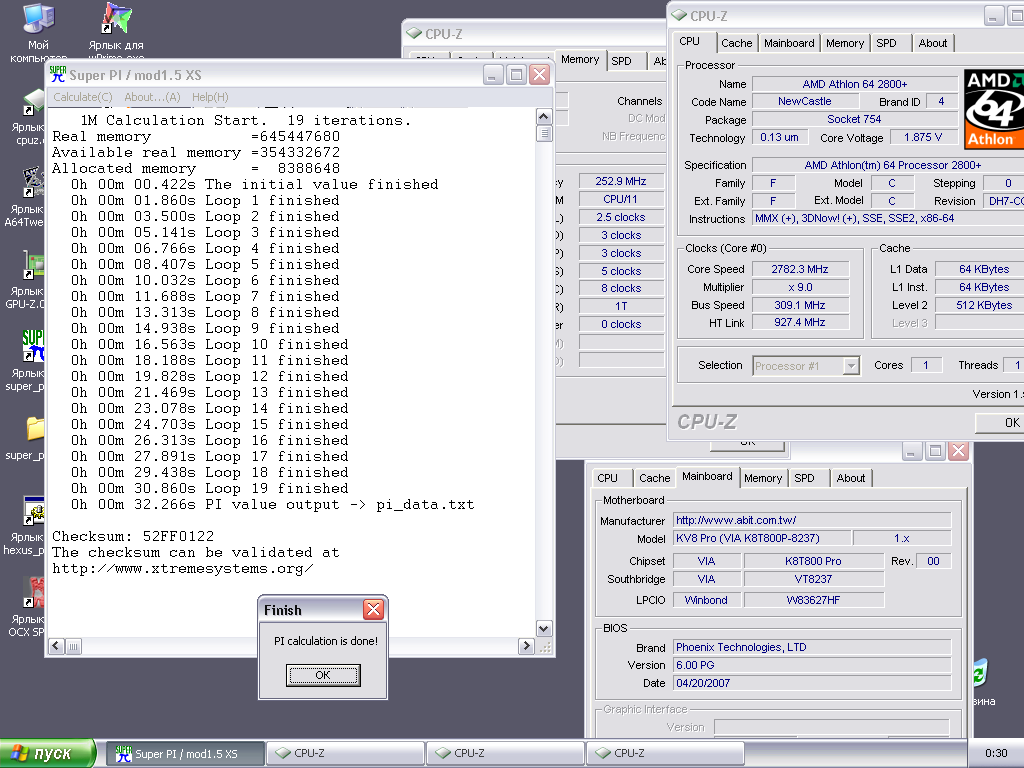1024x768 pixels.
Task: Click the Model KV8 Pro field
Action: pyautogui.click(x=761, y=538)
